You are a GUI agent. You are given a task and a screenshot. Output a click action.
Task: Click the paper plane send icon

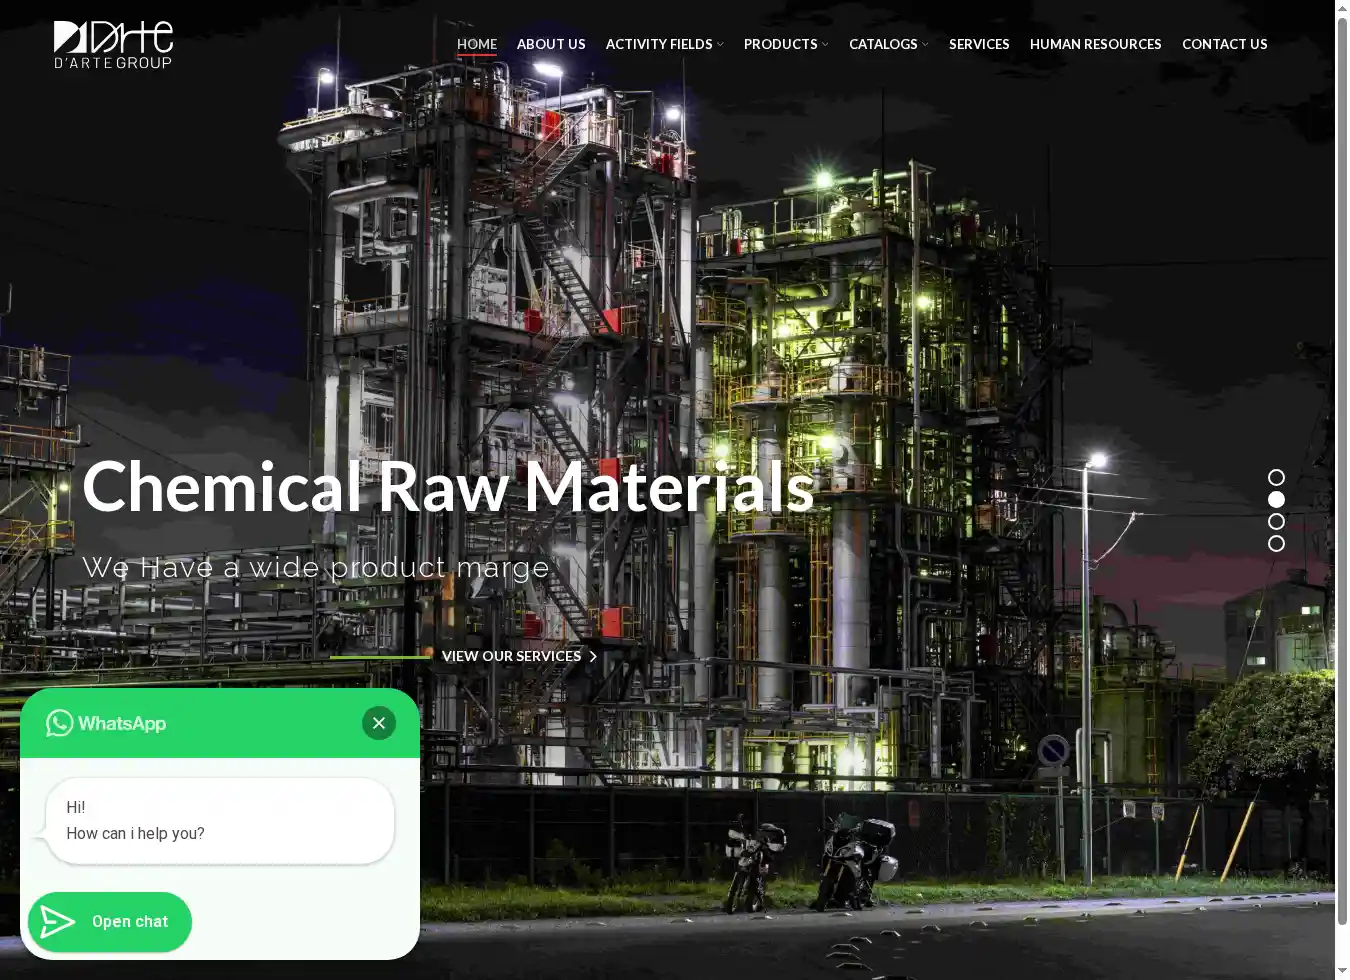[58, 922]
